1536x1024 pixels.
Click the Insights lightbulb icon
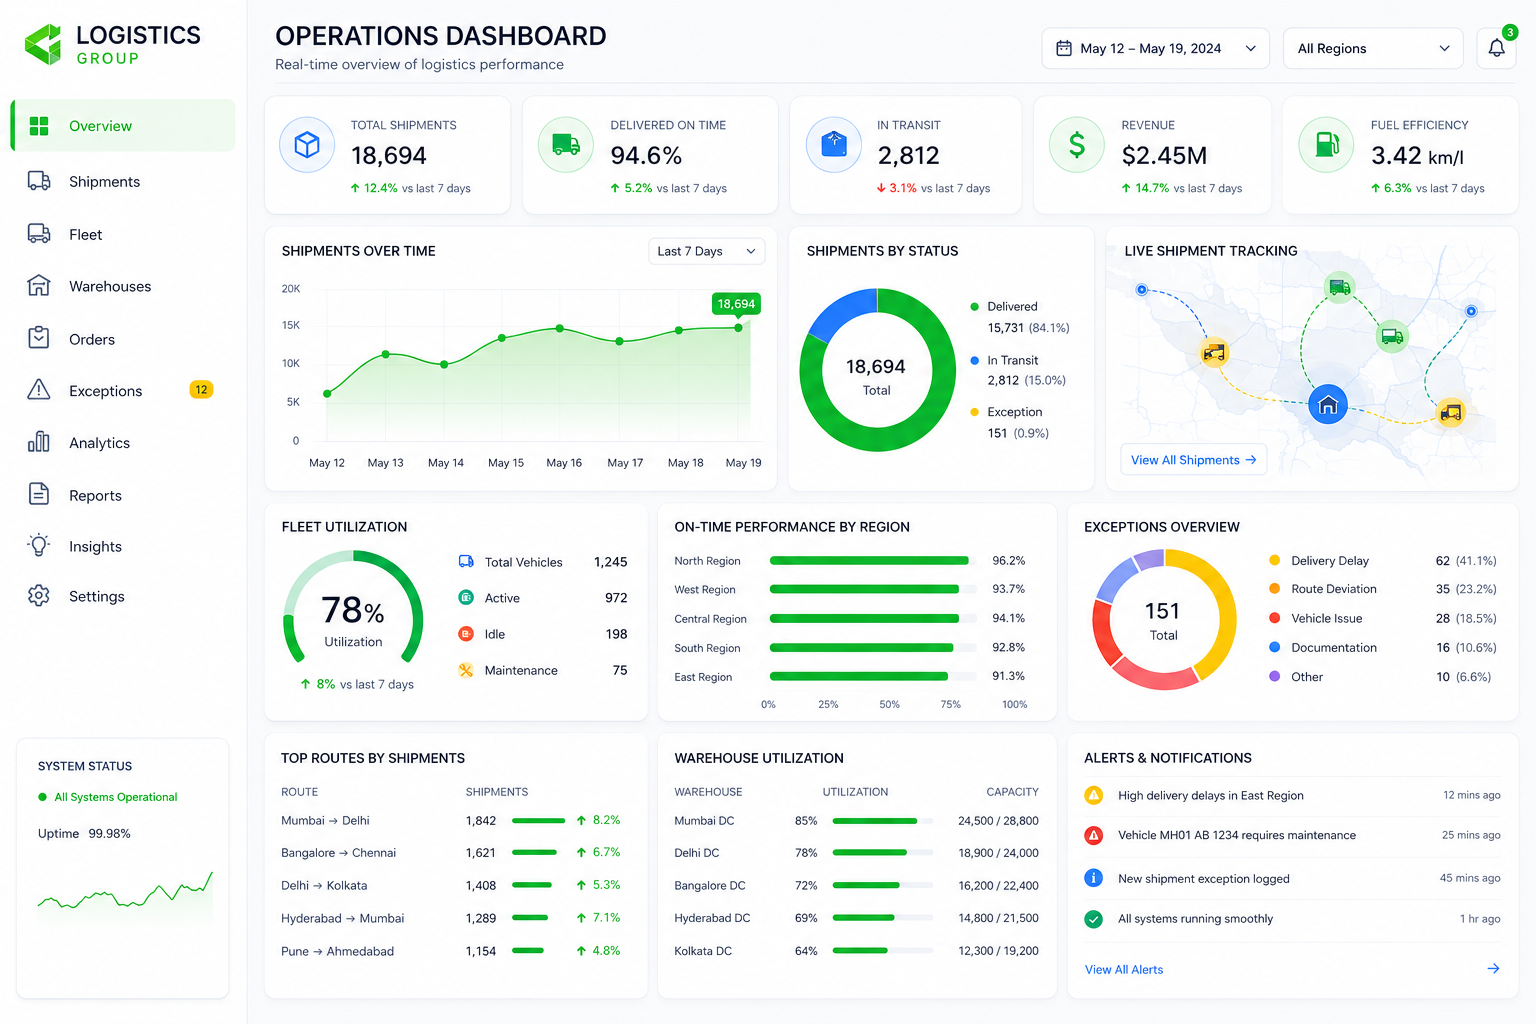(39, 545)
